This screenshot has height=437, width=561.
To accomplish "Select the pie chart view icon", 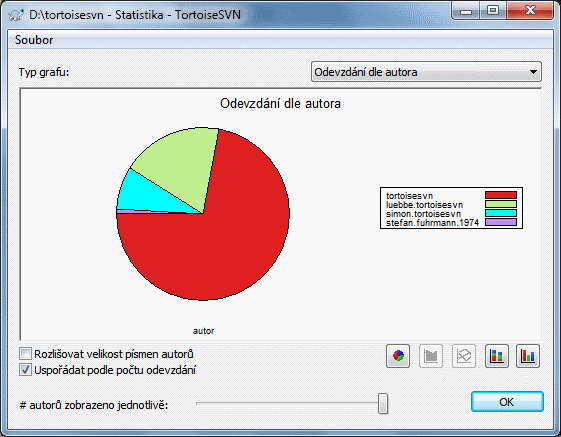I will click(x=398, y=356).
